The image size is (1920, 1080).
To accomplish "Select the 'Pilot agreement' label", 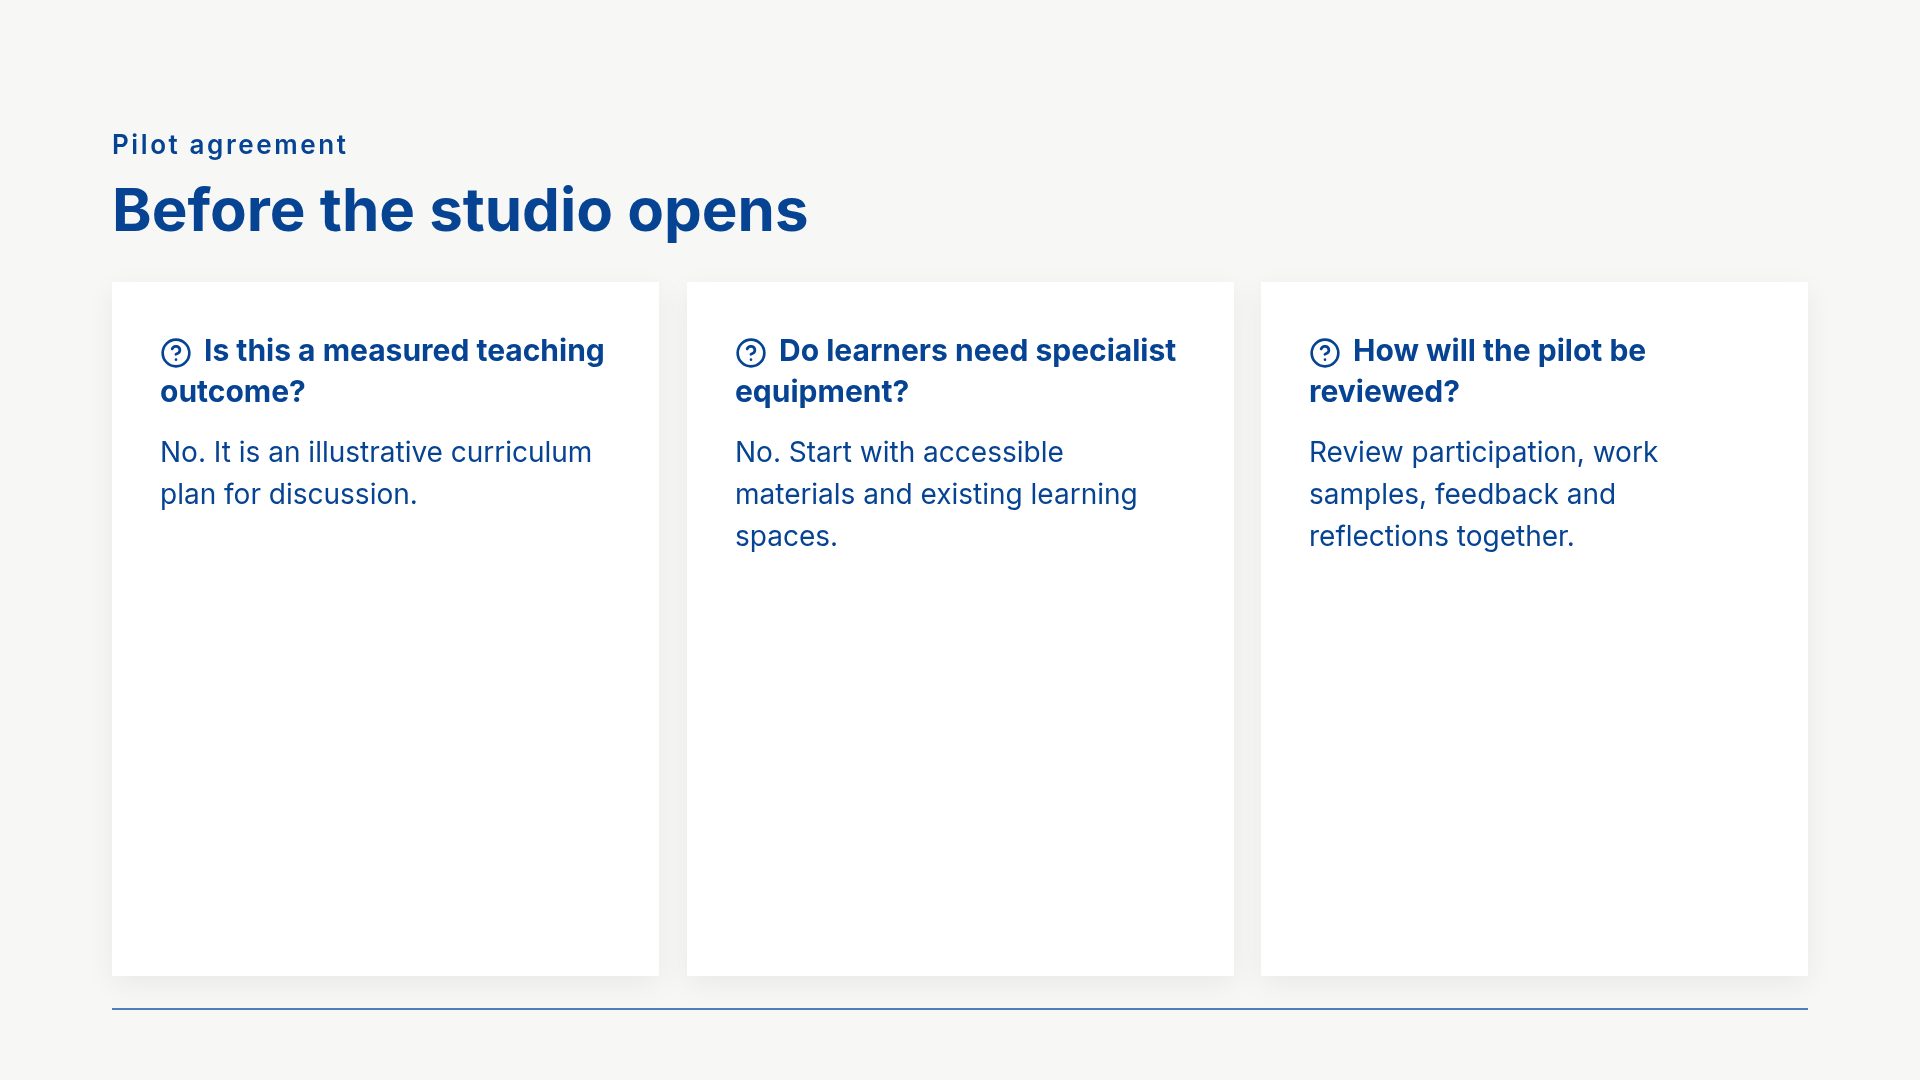I will coord(229,145).
